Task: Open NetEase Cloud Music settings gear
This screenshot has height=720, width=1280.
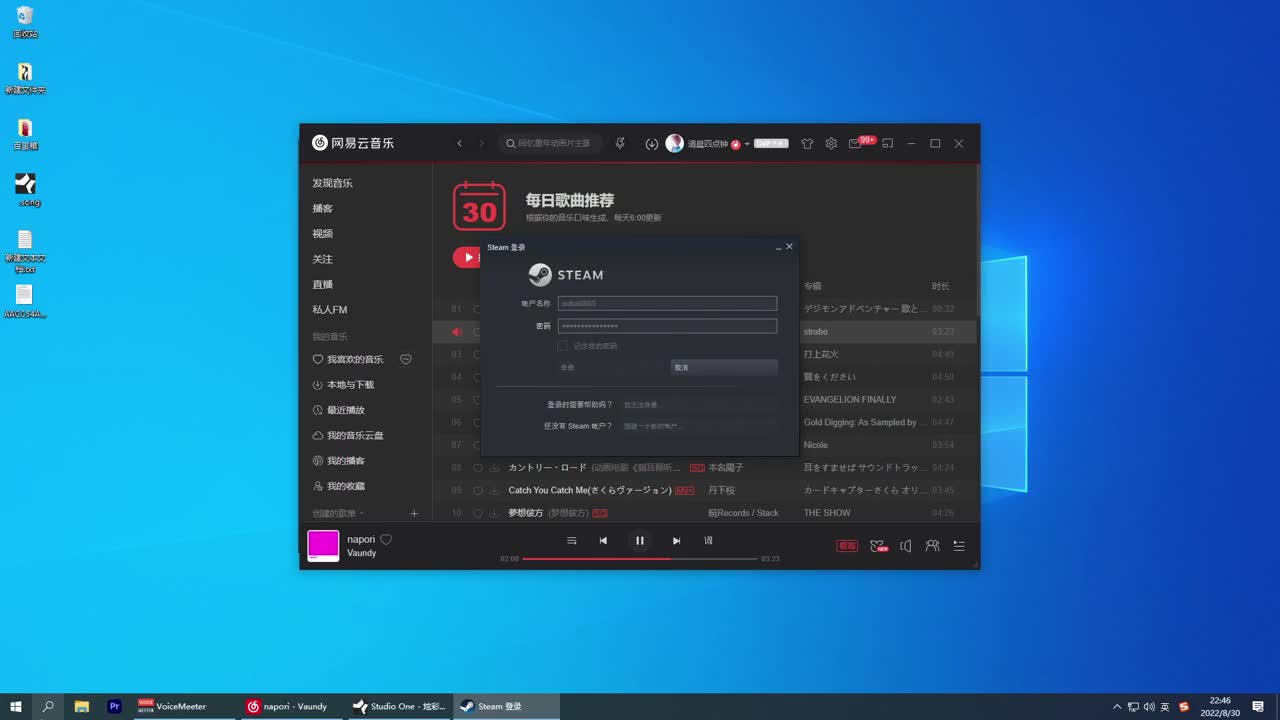Action: tap(831, 144)
